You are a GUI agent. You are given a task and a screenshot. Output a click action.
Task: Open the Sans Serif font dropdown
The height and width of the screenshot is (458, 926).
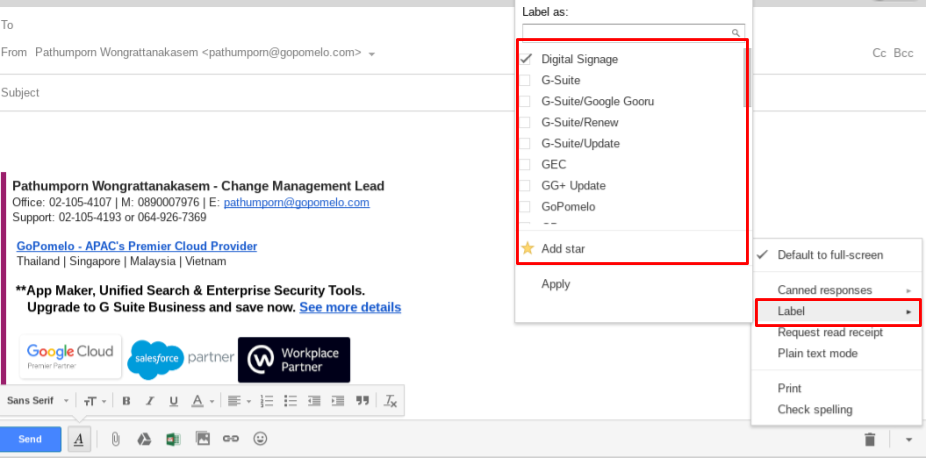[38, 401]
